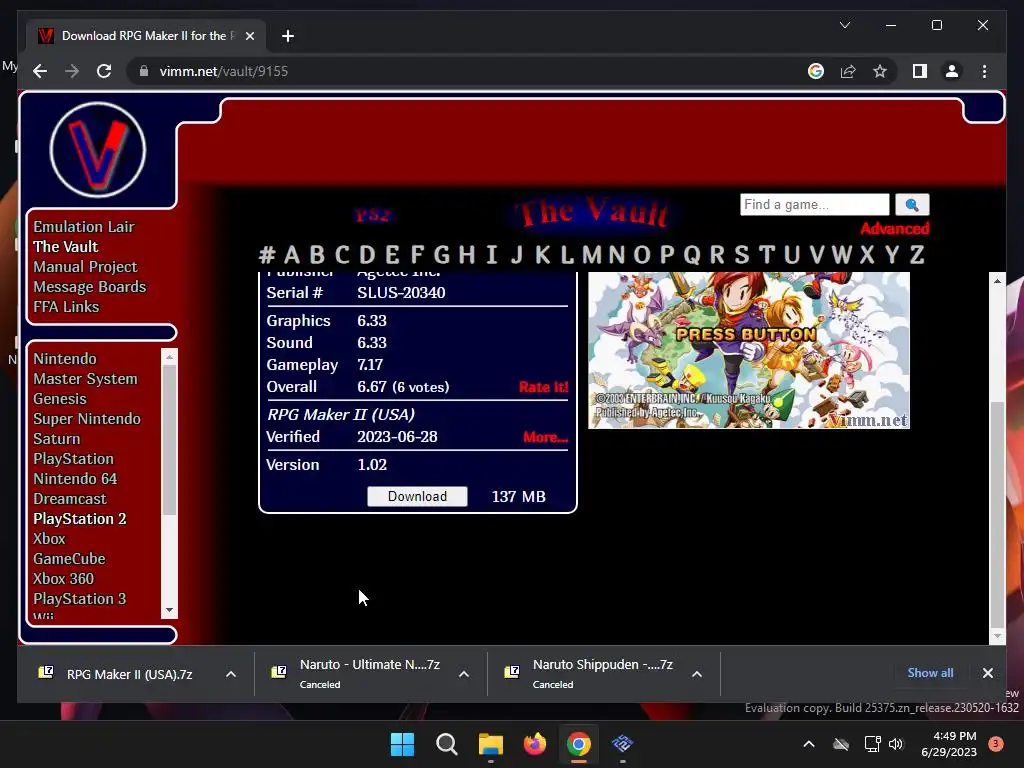This screenshot has height=768, width=1024.
Task: Expand options for Naruto Shippuden download
Action: [697, 674]
